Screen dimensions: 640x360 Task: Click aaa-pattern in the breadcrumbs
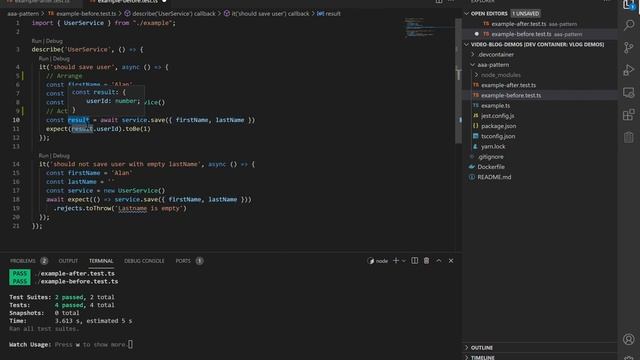[23, 13]
